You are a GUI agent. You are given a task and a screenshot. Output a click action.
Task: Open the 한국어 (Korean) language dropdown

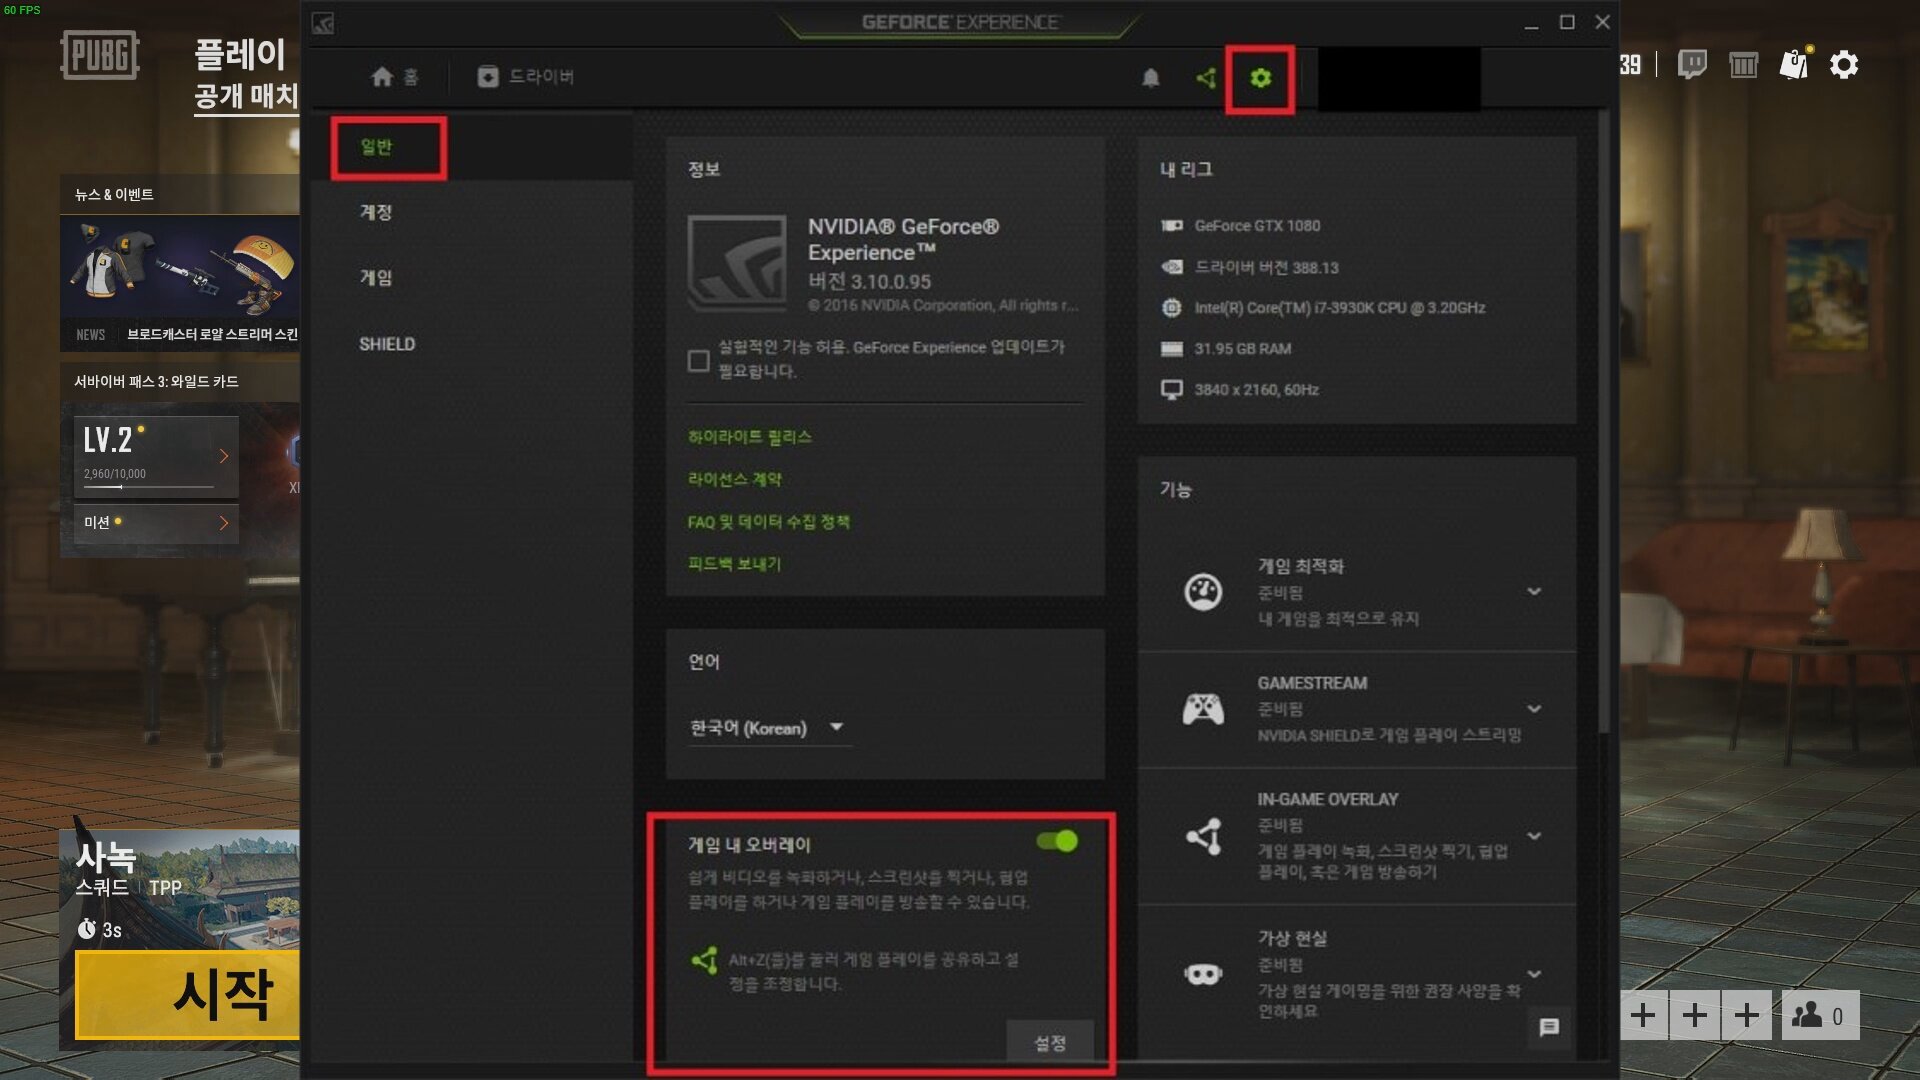click(768, 728)
